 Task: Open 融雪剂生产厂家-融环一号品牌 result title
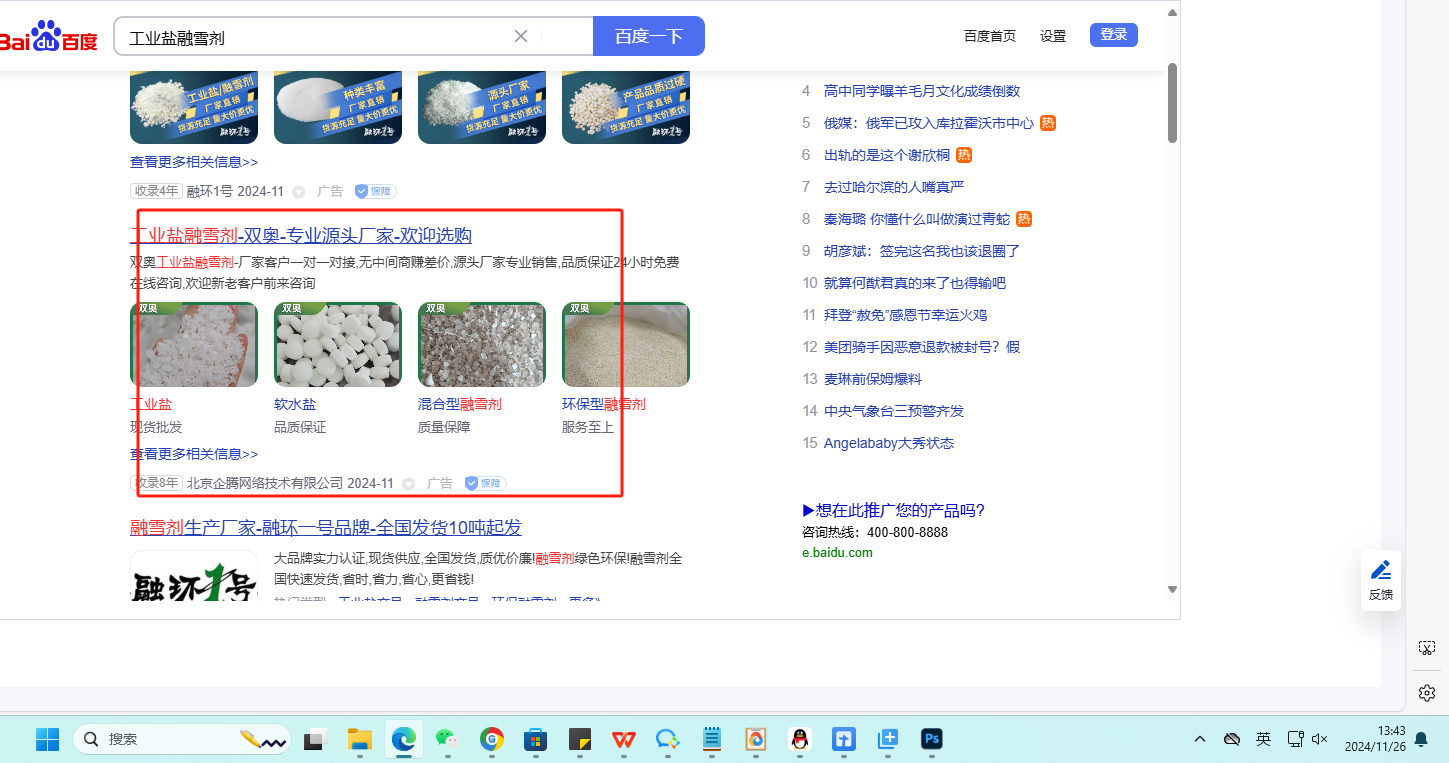[x=326, y=528]
